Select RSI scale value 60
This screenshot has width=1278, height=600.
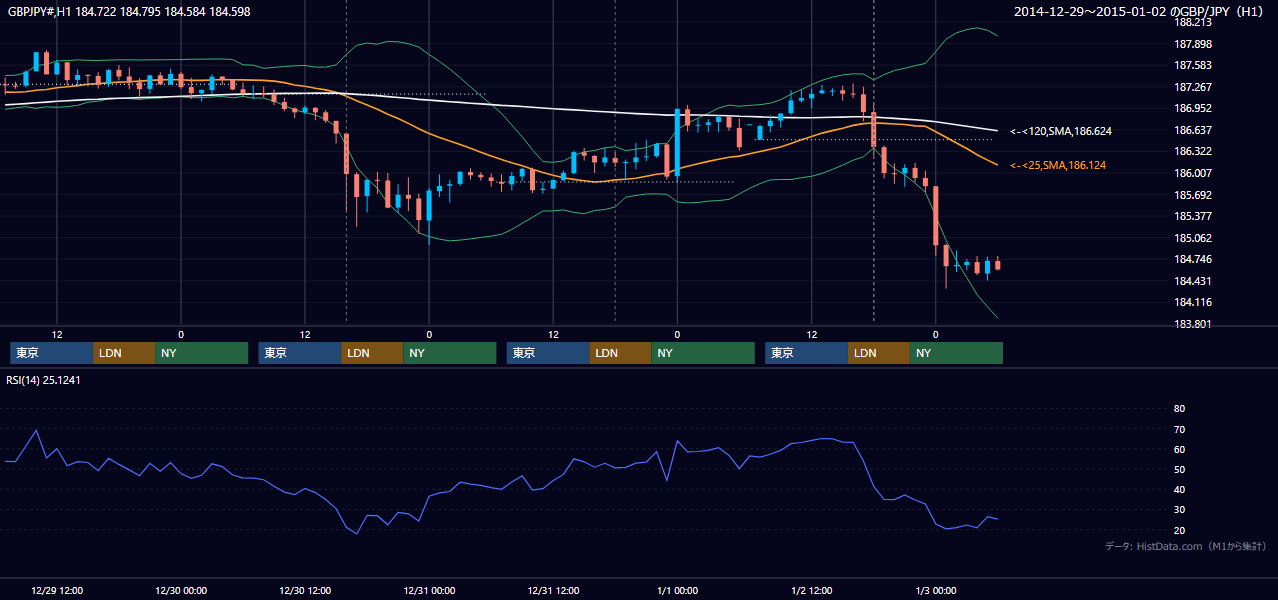pyautogui.click(x=1179, y=449)
